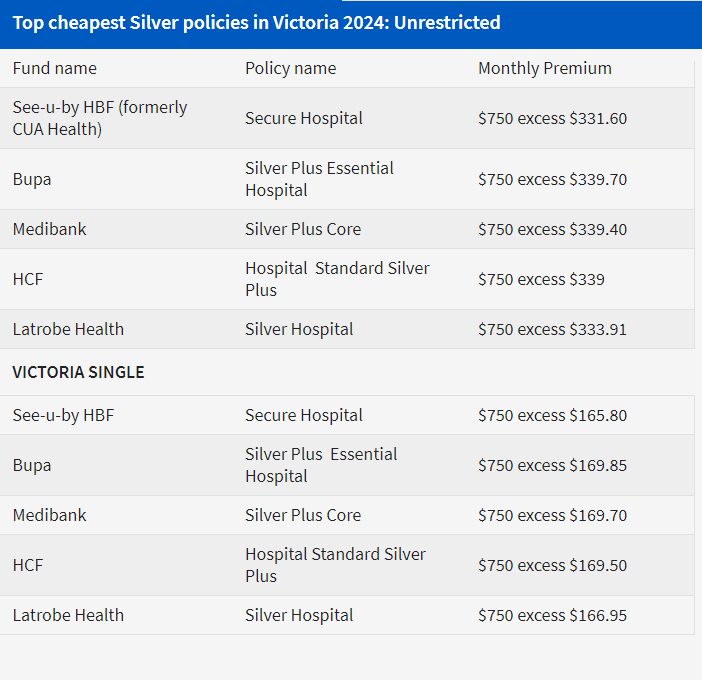
Task: Click the Policy name column header
Action: [290, 68]
